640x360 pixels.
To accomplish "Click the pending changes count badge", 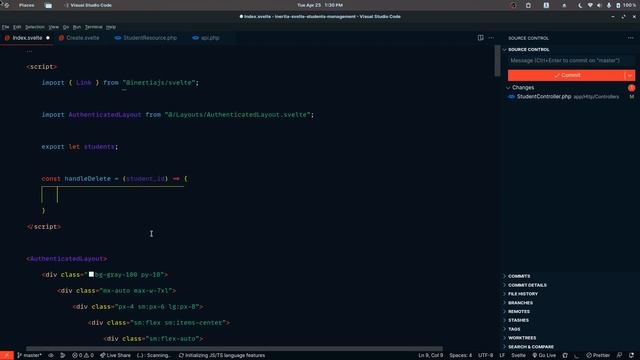I will (x=631, y=88).
